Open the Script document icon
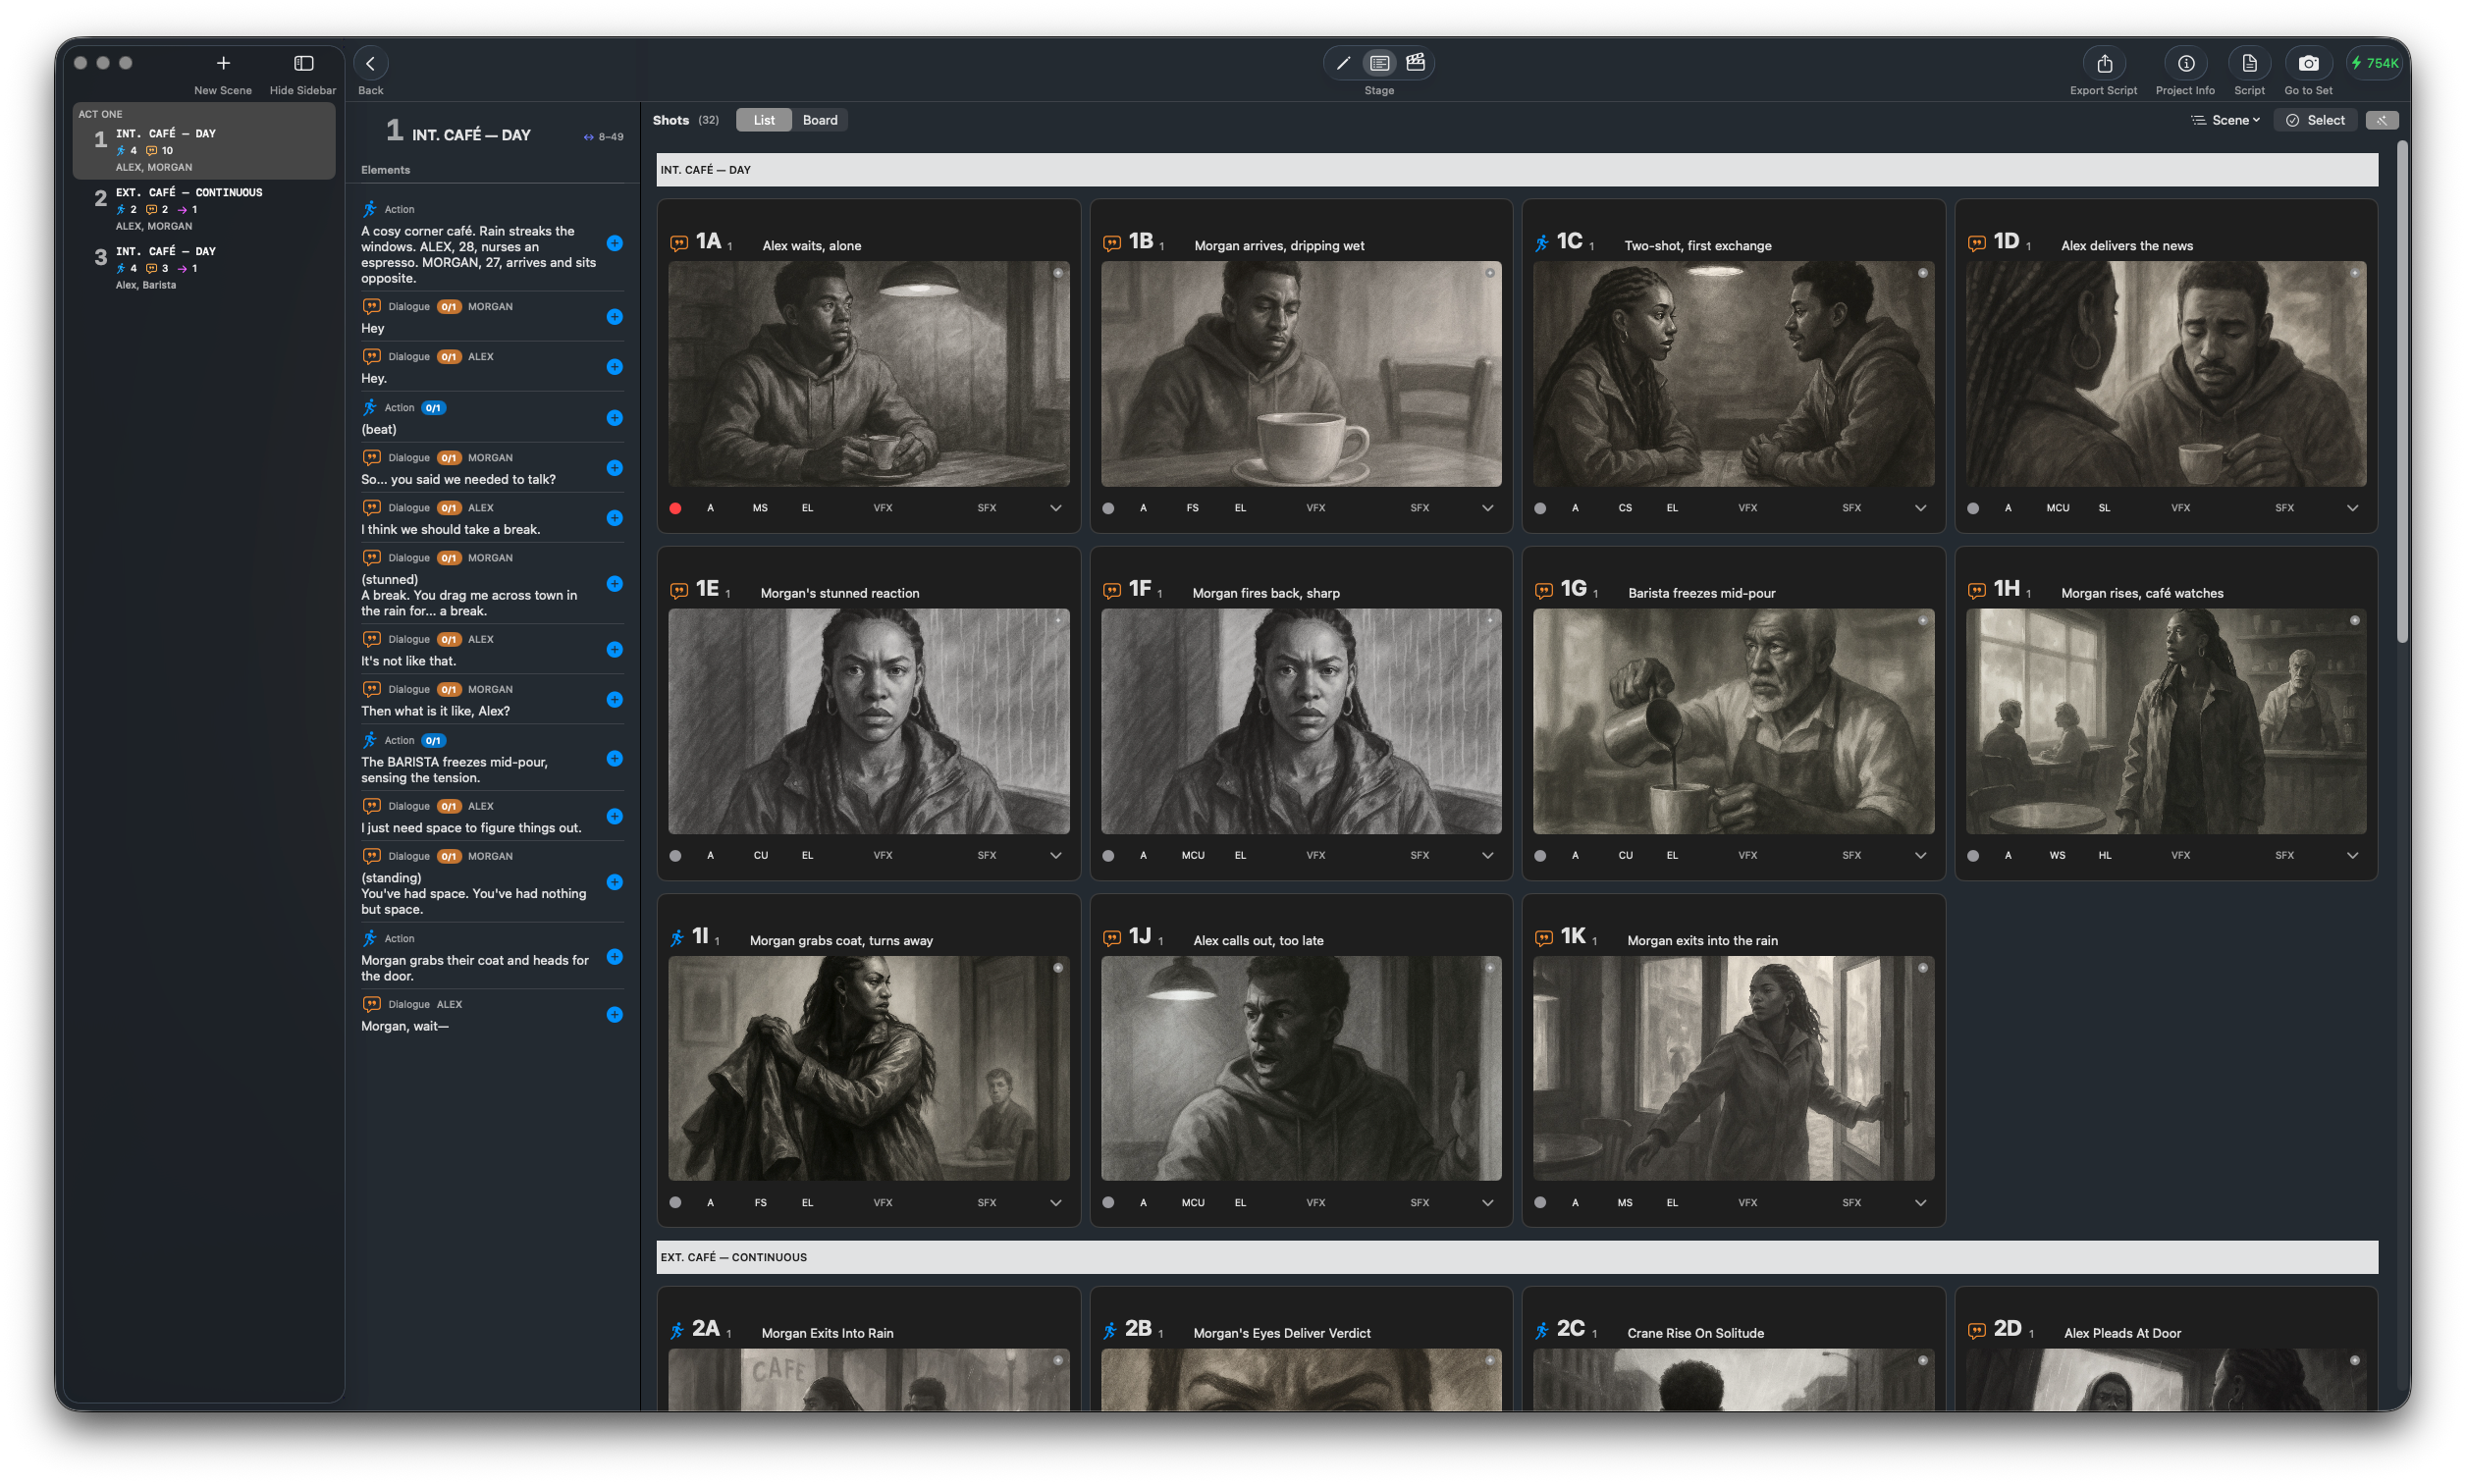The image size is (2466, 1484). 2249,63
